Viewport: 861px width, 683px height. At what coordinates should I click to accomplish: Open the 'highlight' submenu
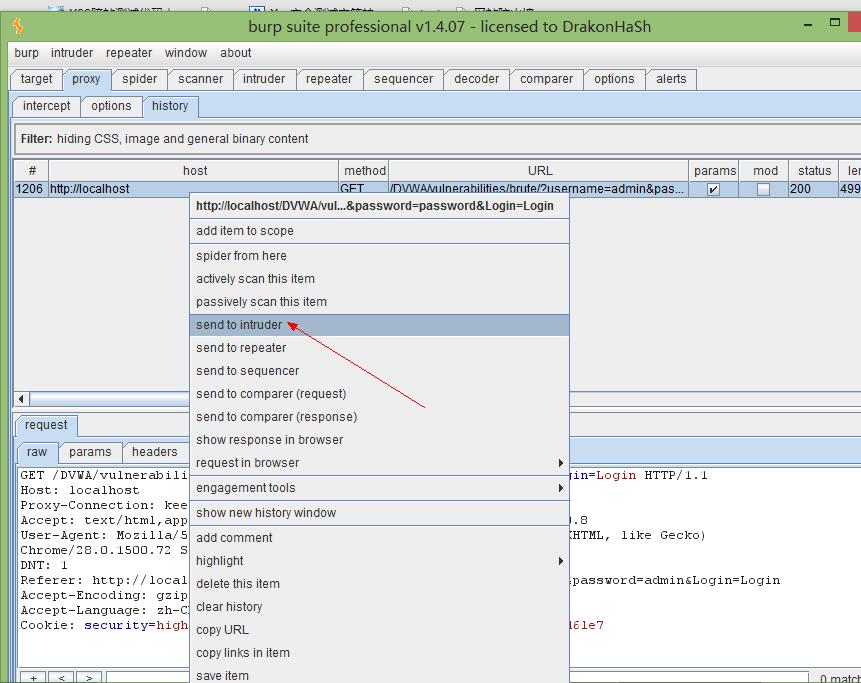379,561
